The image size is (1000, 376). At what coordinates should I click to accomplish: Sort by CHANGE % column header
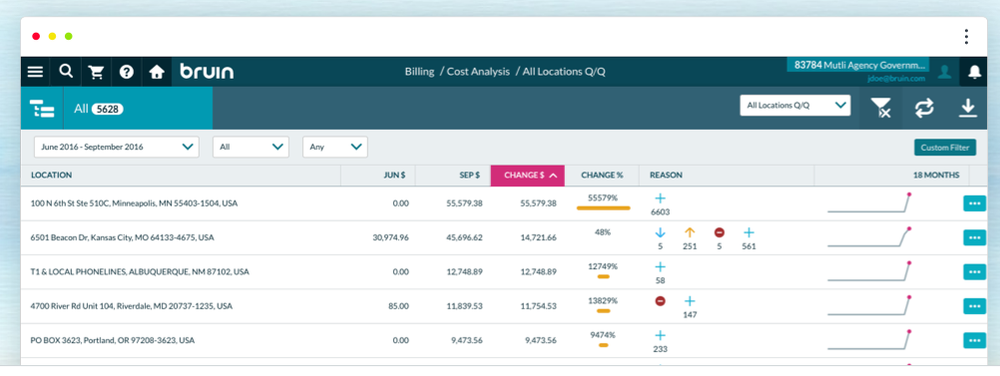coord(602,175)
